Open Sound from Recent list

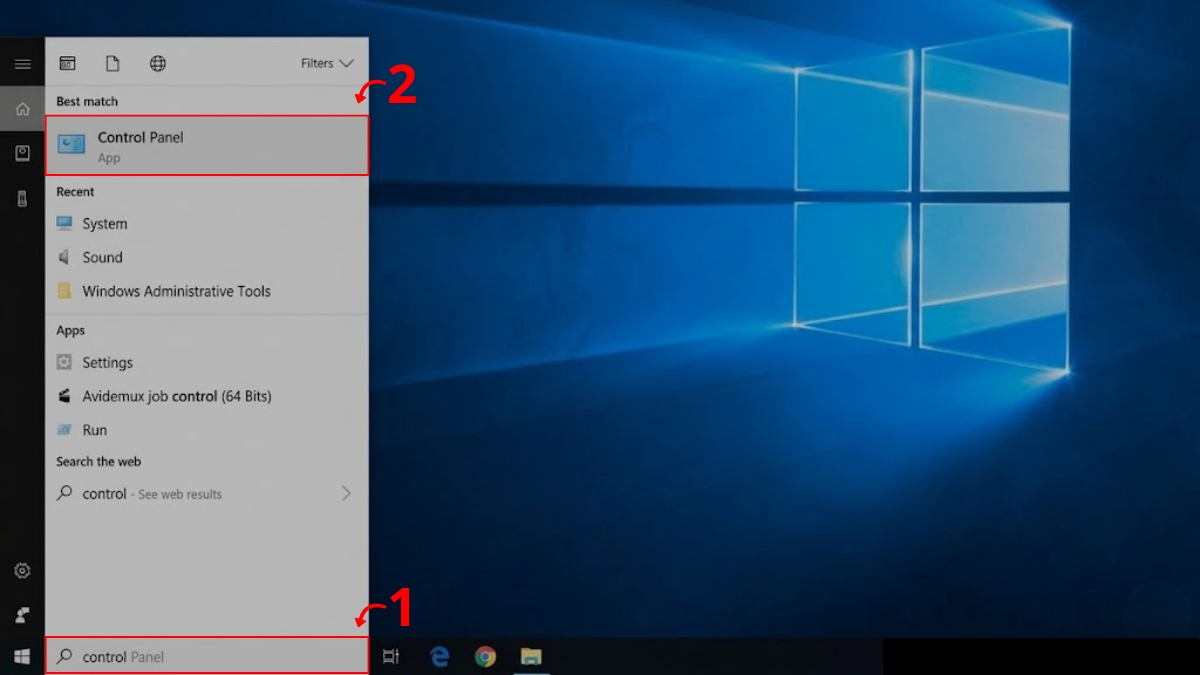tap(102, 257)
